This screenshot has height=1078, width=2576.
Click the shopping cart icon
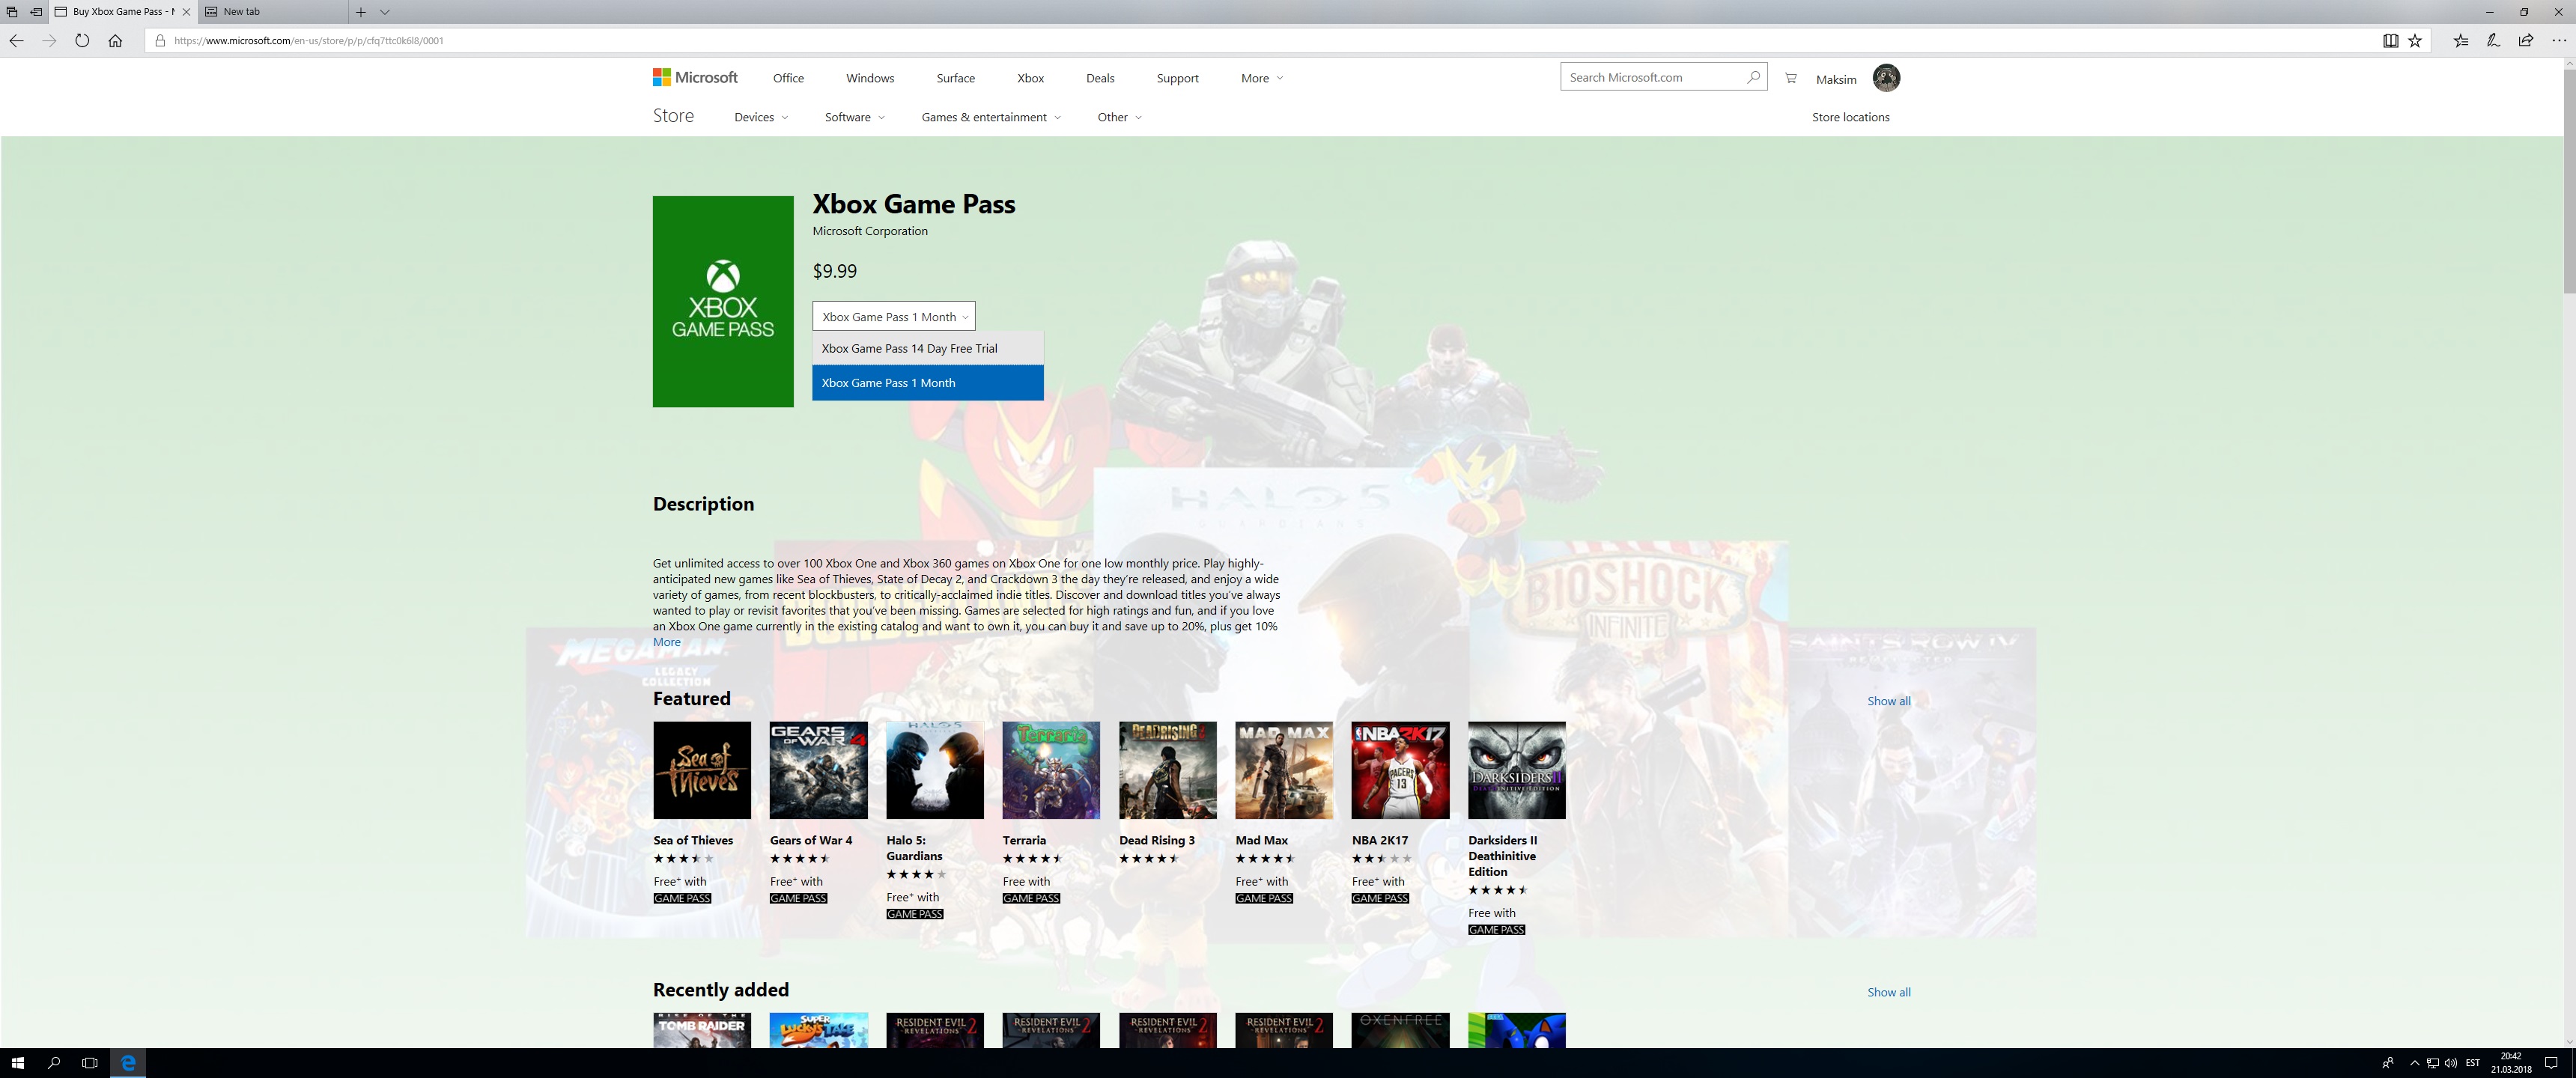[1790, 78]
